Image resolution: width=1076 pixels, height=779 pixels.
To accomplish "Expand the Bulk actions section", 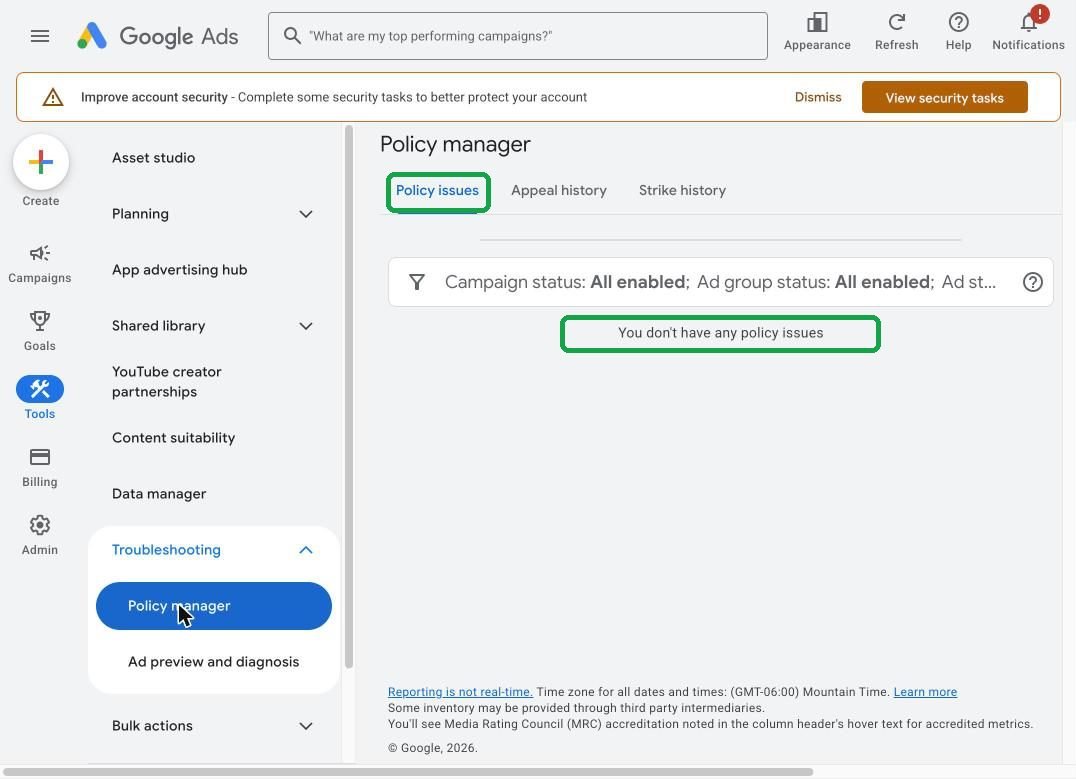I will coord(213,725).
